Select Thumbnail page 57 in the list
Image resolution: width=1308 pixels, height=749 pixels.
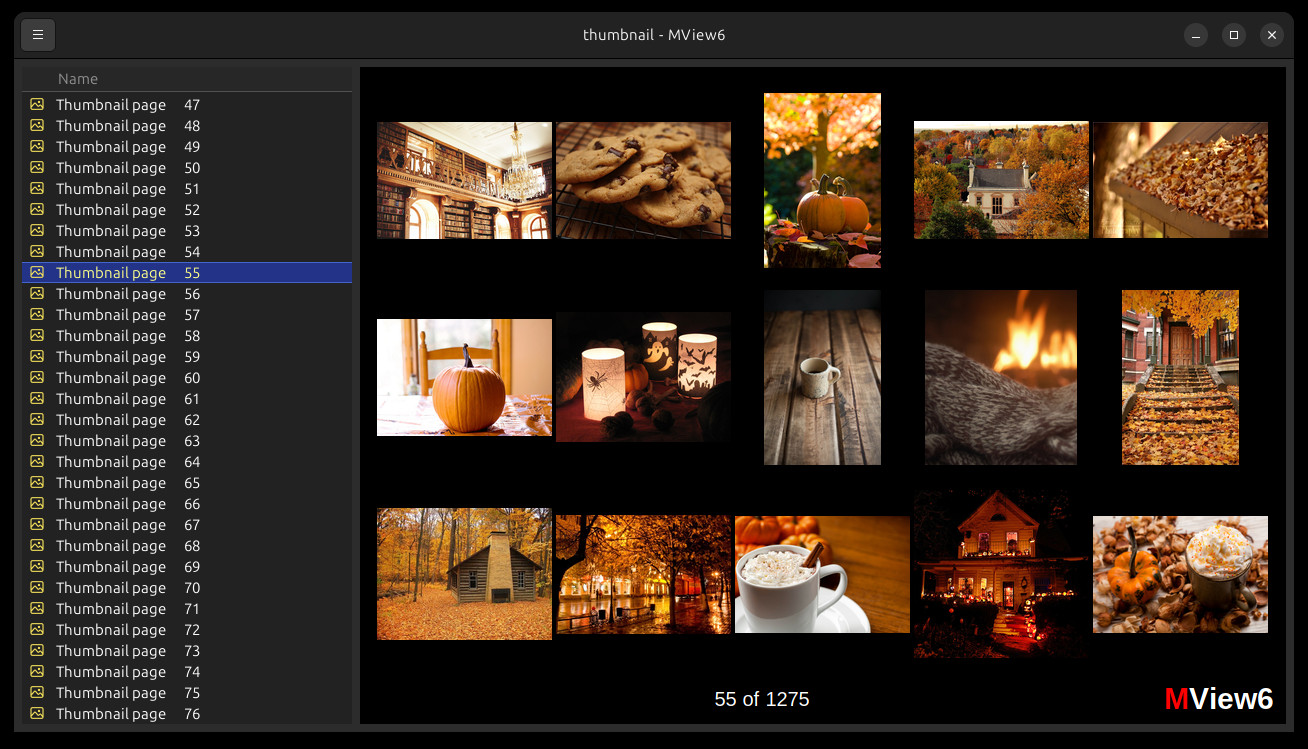point(187,315)
